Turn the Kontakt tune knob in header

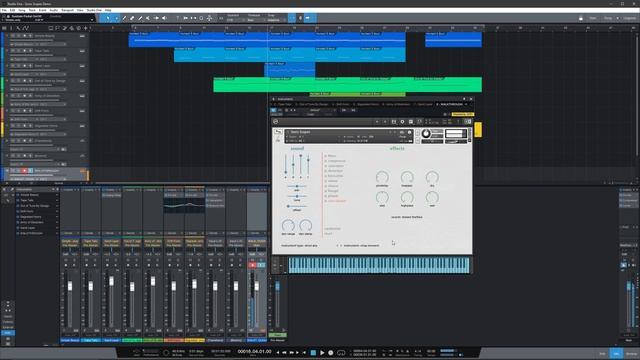(426, 133)
